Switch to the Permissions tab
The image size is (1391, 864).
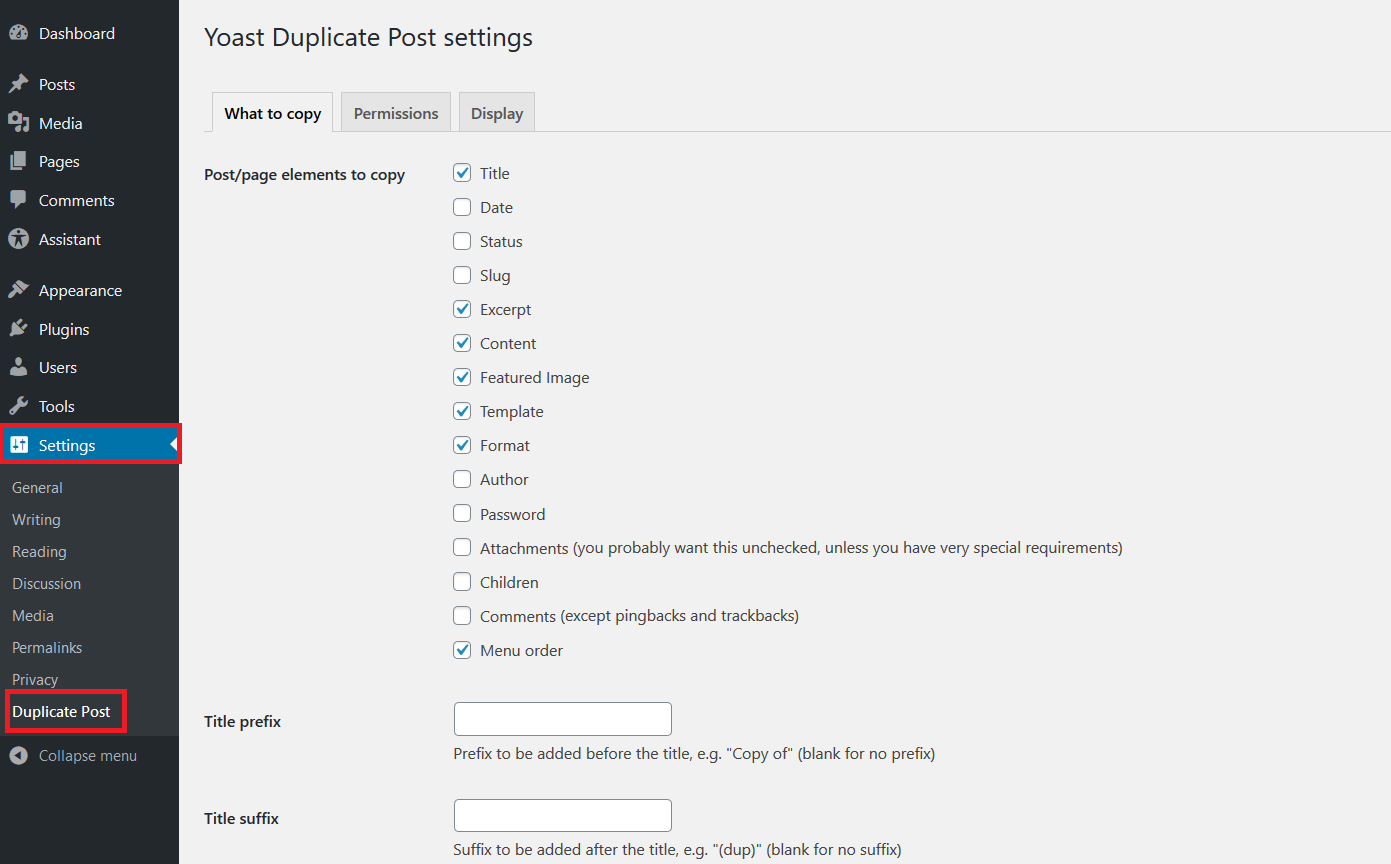pyautogui.click(x=396, y=113)
